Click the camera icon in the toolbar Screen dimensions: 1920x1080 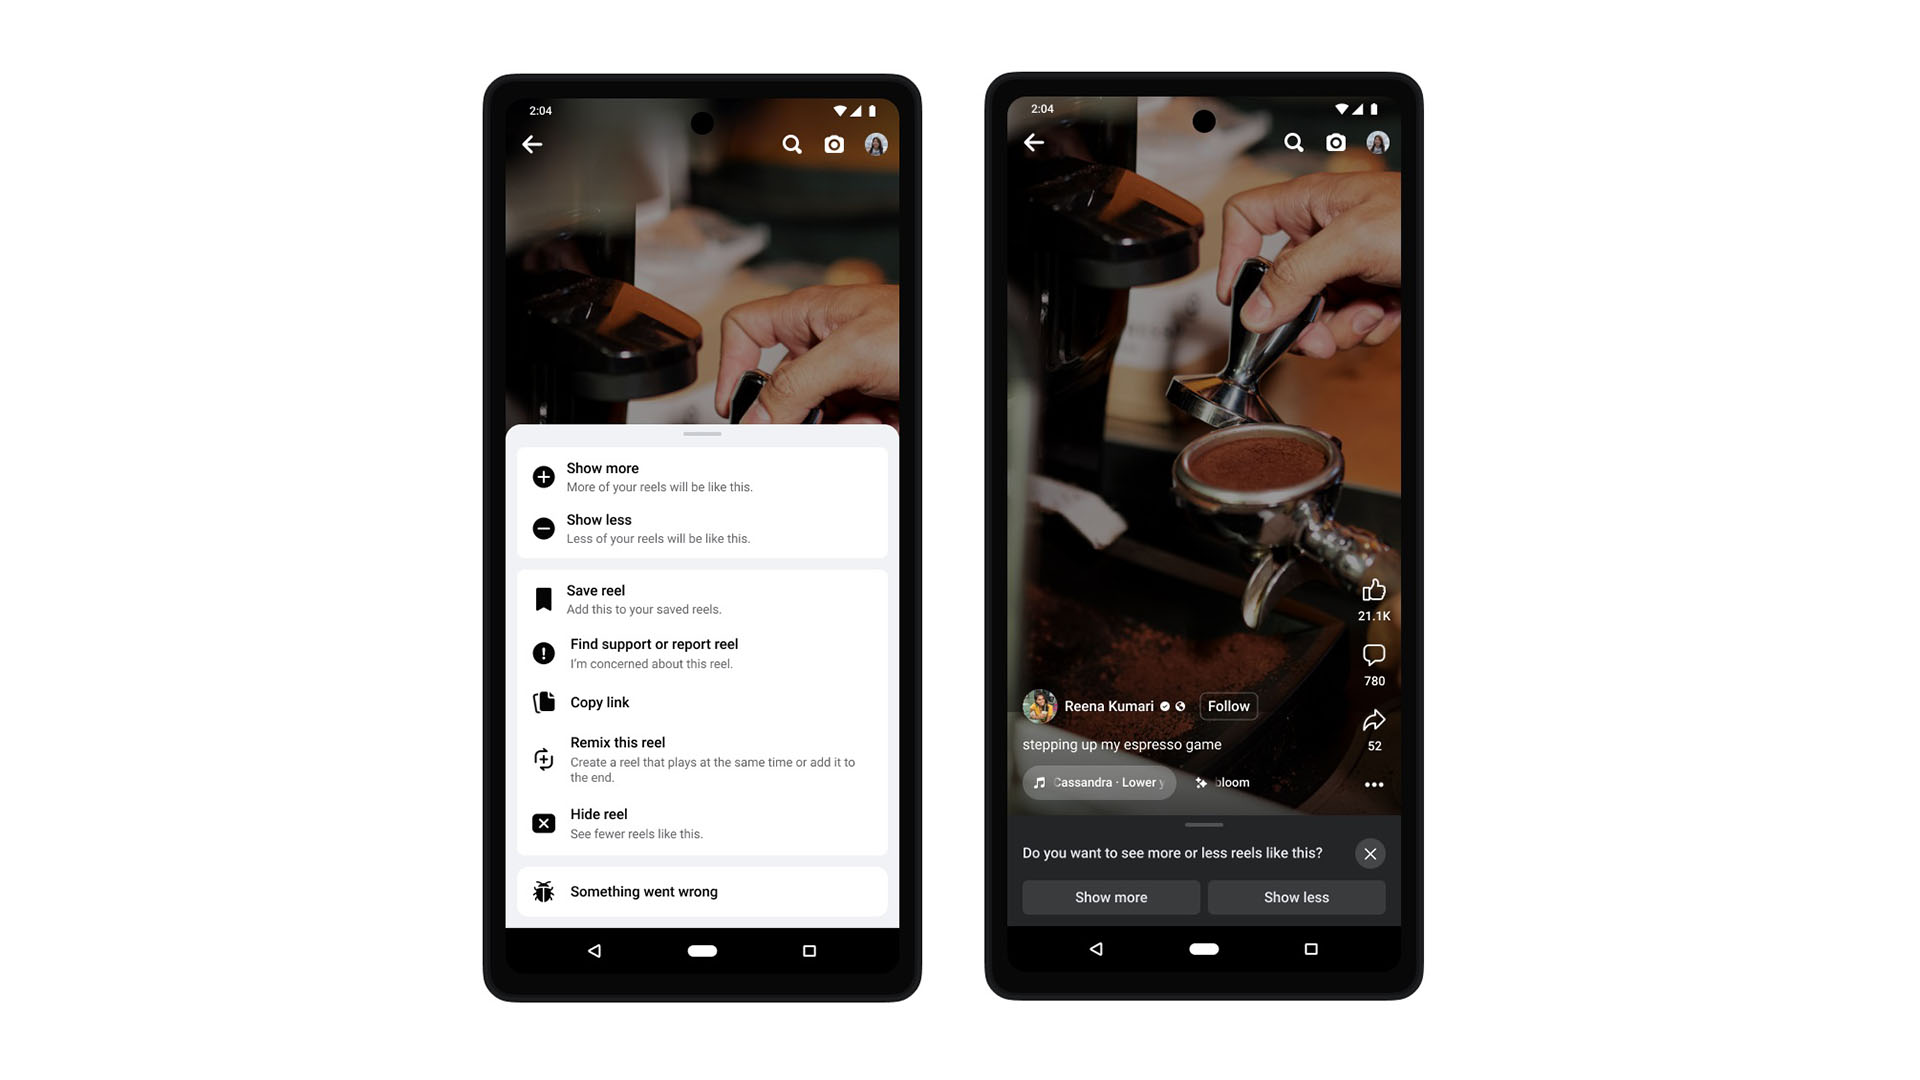(836, 144)
